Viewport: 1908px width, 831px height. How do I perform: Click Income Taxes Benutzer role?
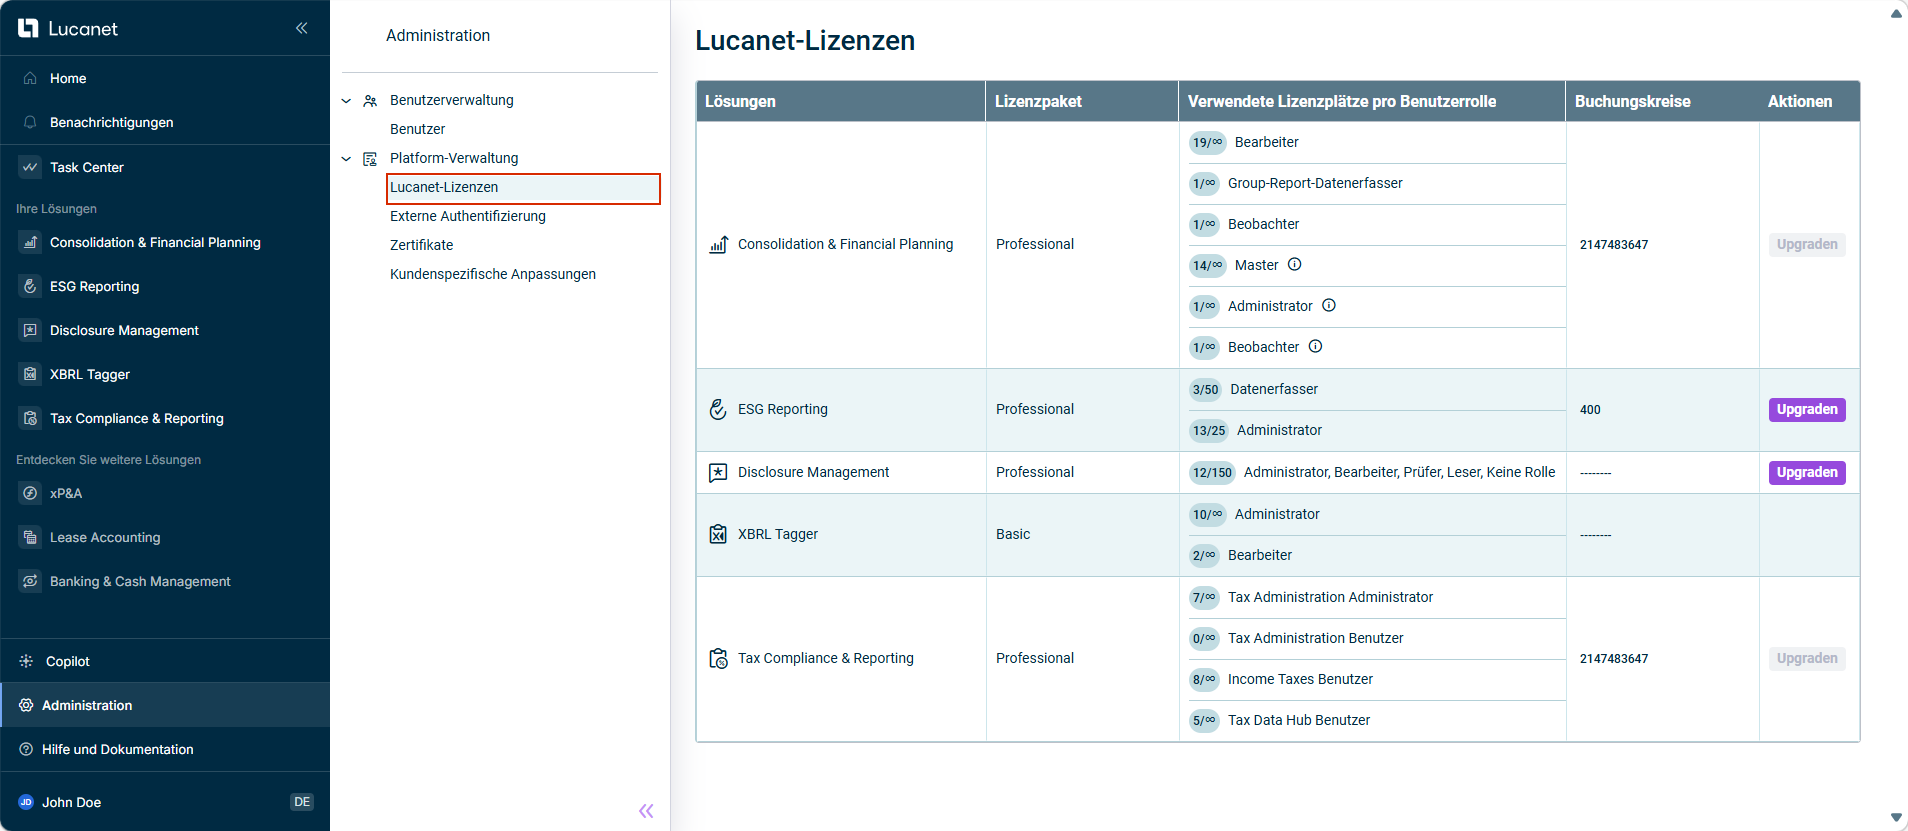click(1300, 679)
